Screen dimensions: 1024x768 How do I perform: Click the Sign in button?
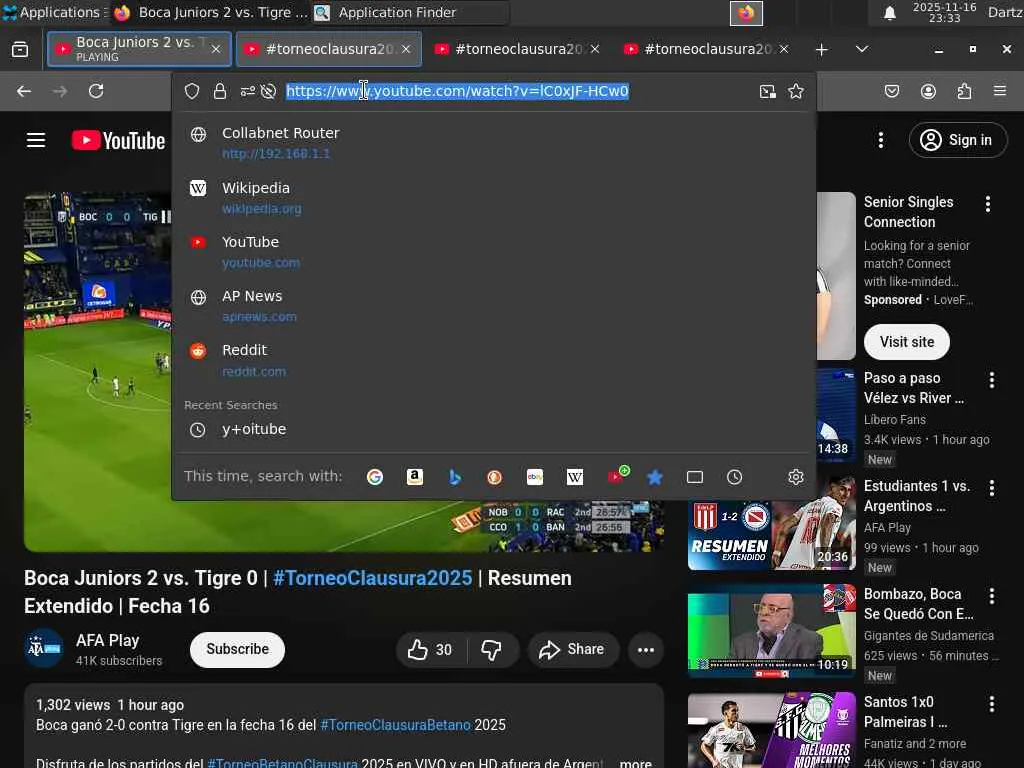pyautogui.click(x=958, y=140)
